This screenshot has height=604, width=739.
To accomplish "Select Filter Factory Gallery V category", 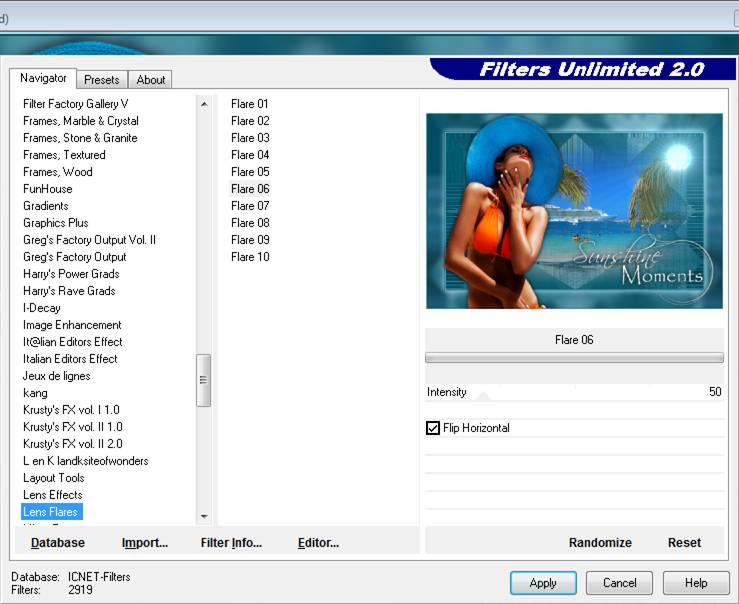I will click(76, 104).
